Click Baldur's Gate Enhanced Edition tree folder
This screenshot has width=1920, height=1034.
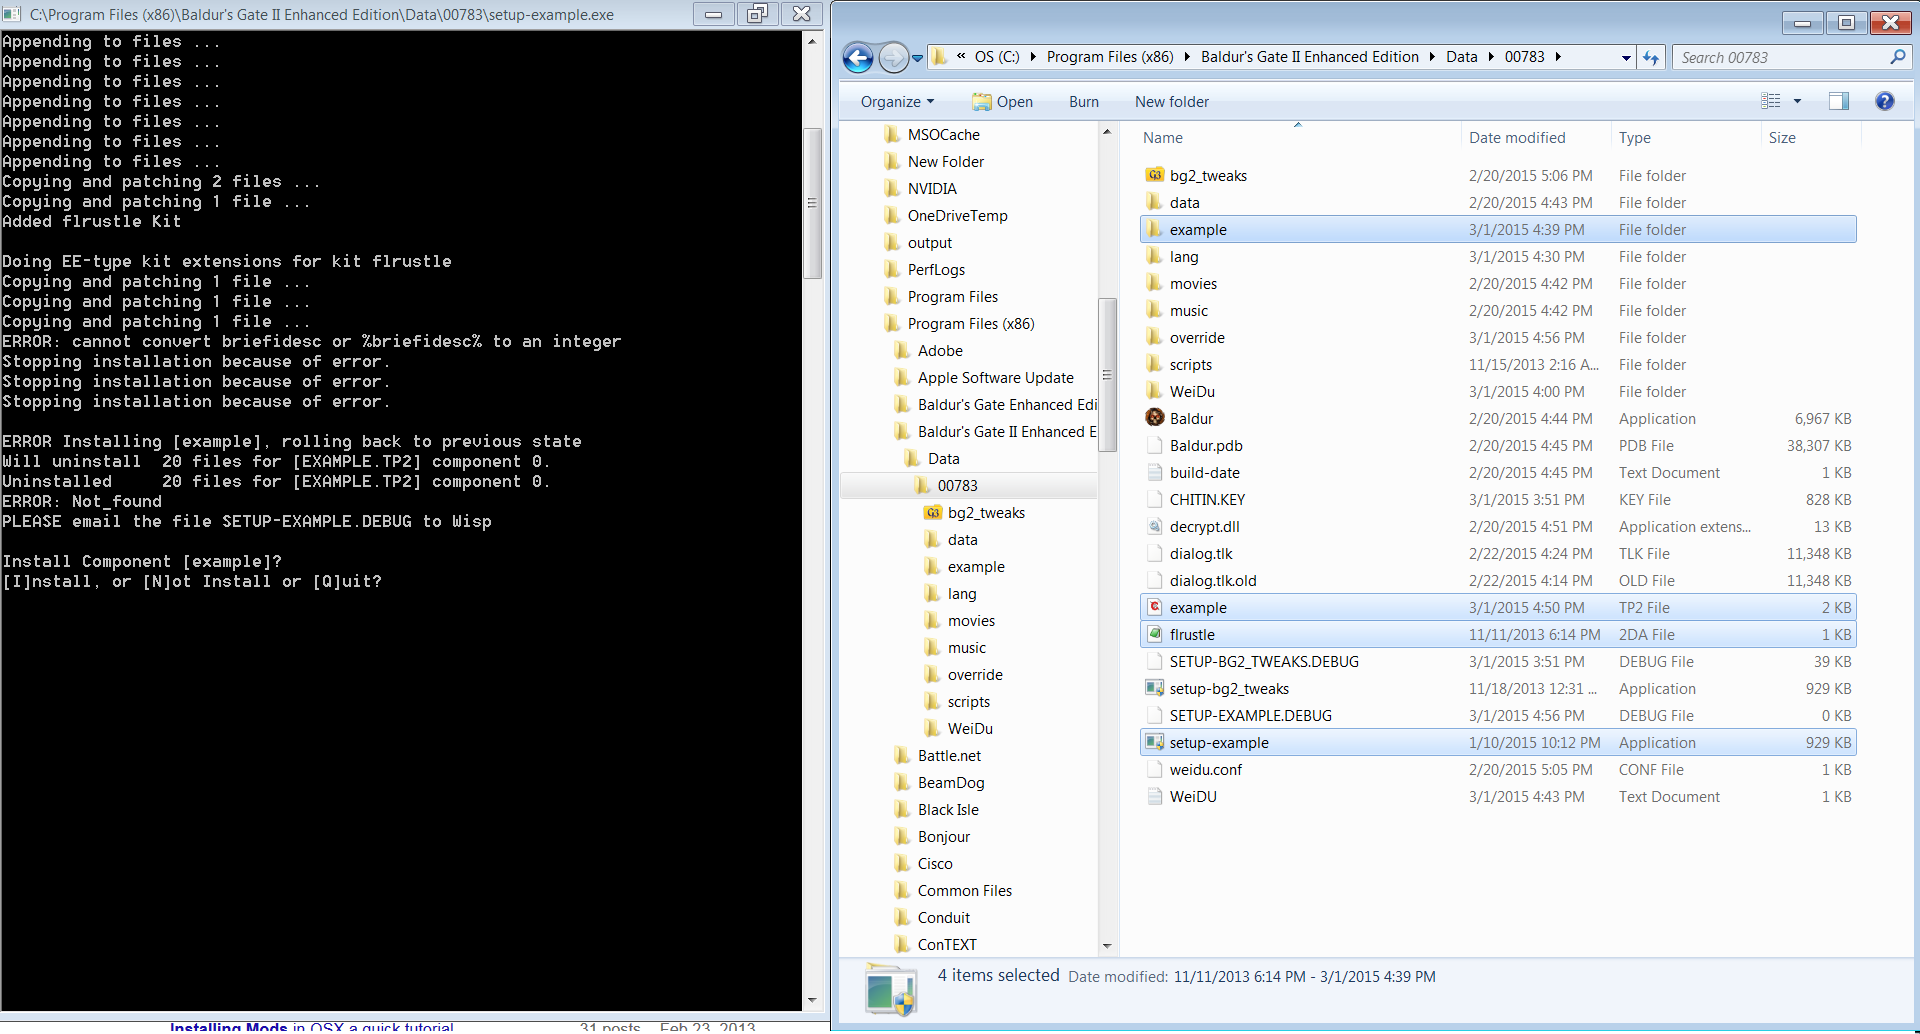point(1006,405)
